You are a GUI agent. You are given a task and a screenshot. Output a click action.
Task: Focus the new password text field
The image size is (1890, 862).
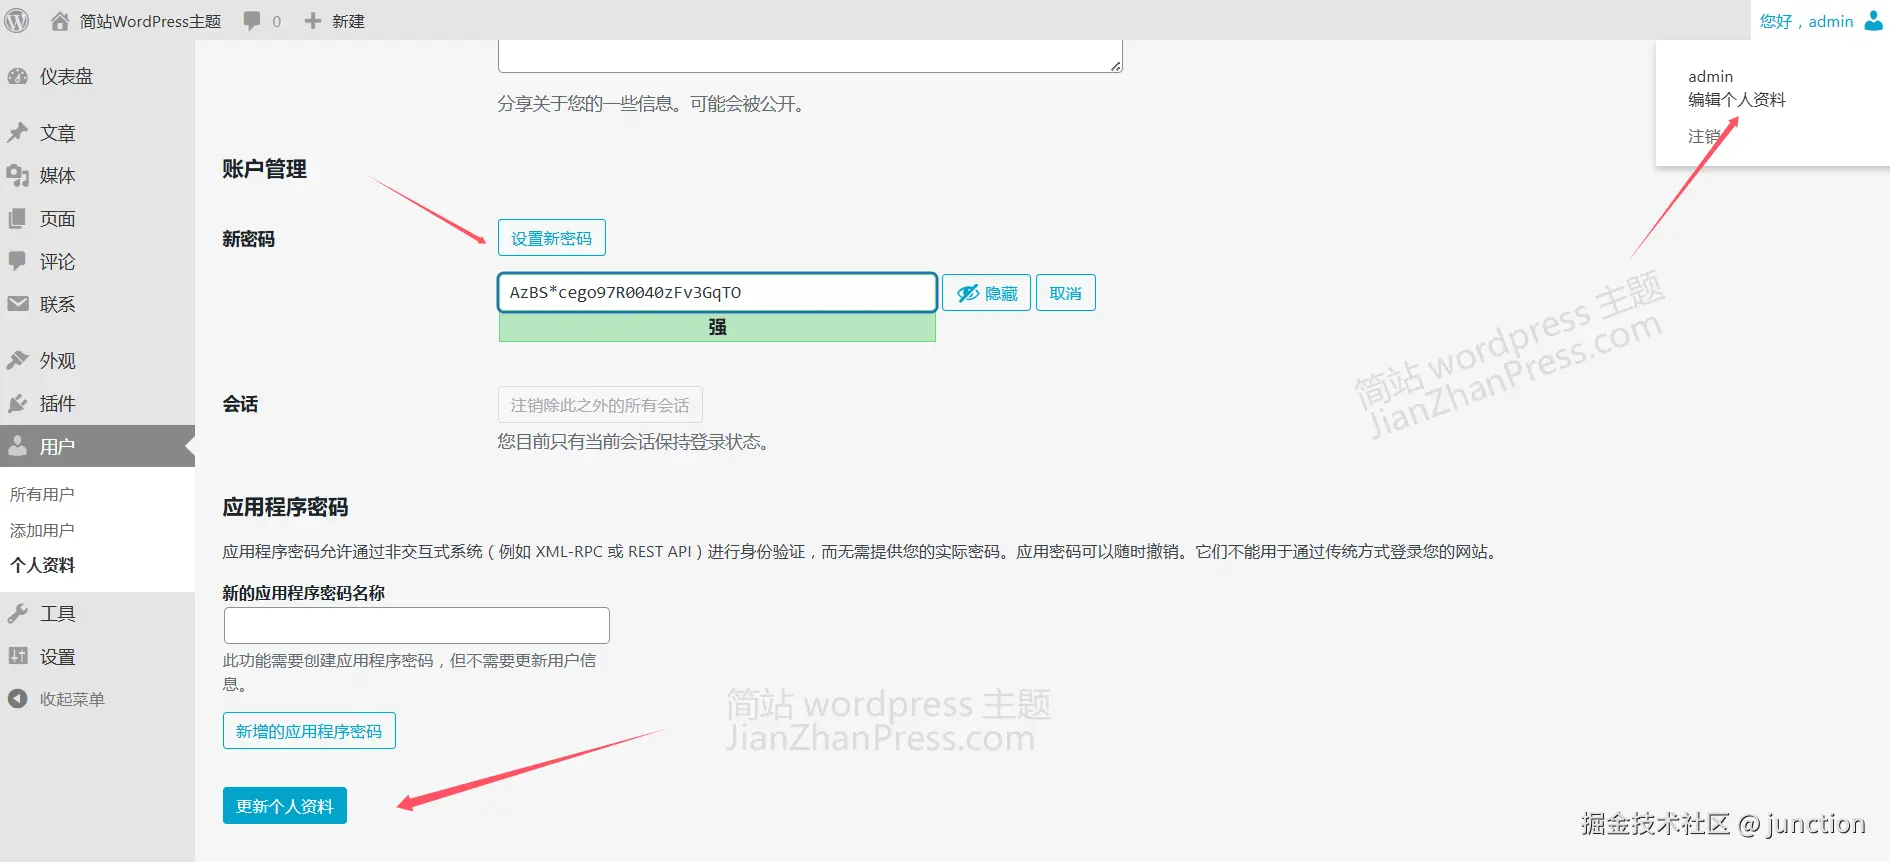(x=717, y=292)
